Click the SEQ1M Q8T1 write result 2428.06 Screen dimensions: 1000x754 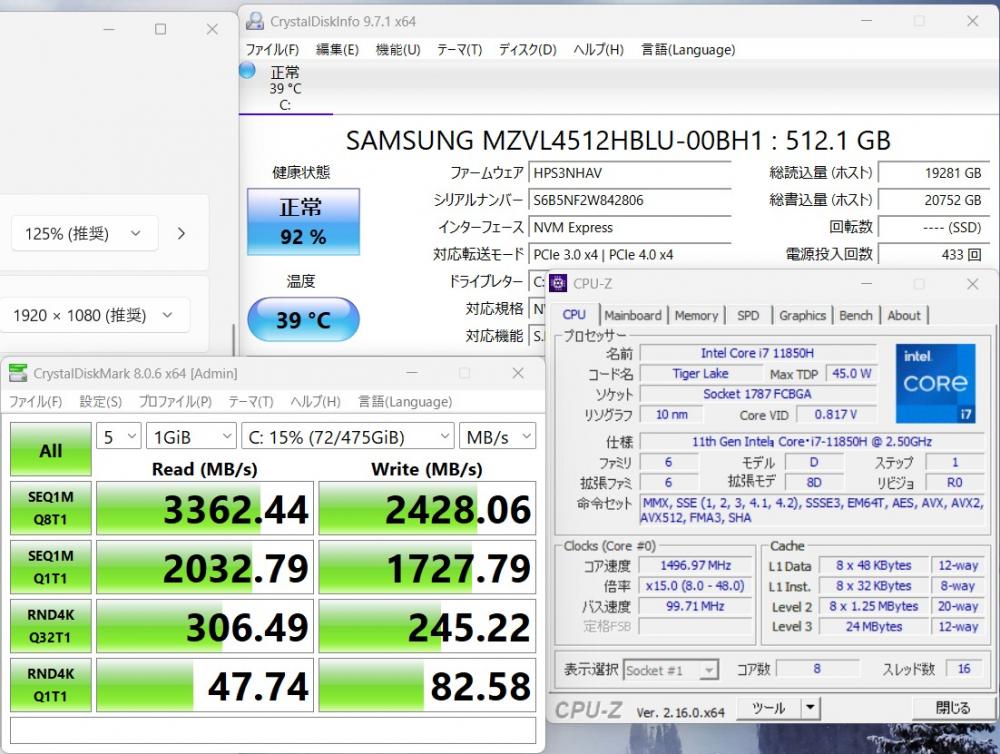click(x=427, y=508)
